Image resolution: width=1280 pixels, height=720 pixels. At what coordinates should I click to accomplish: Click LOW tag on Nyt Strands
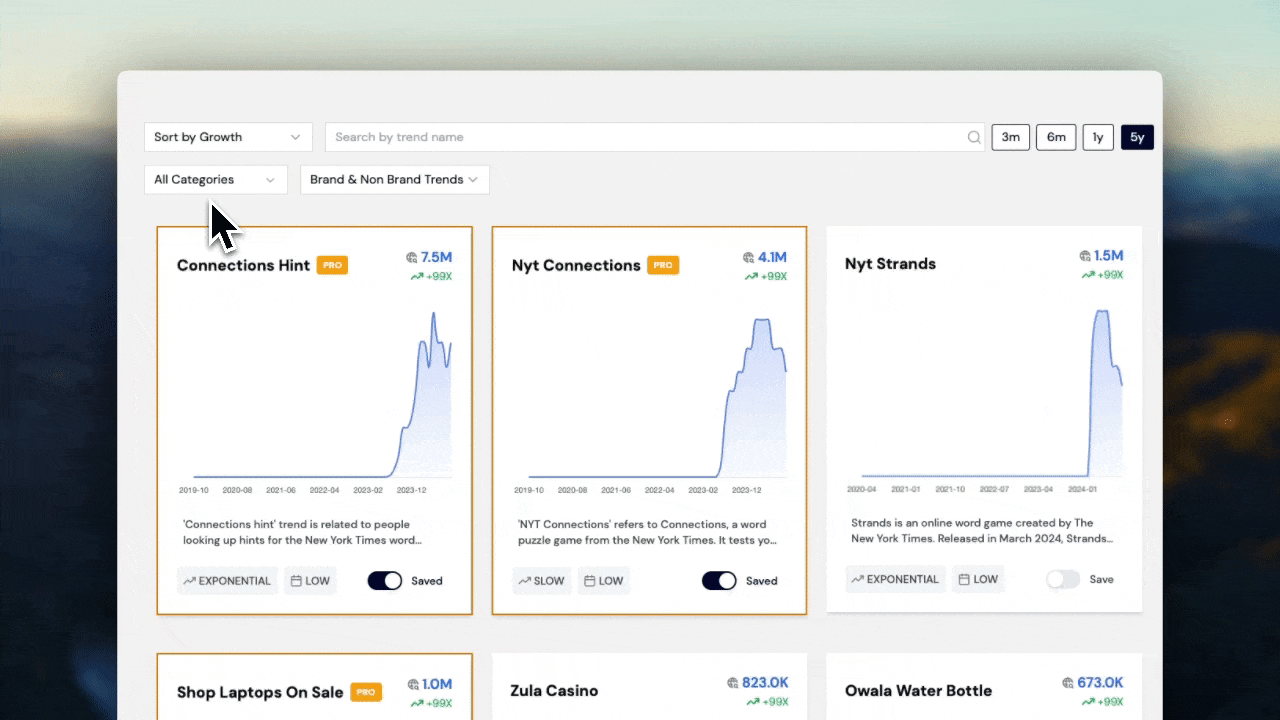click(978, 579)
